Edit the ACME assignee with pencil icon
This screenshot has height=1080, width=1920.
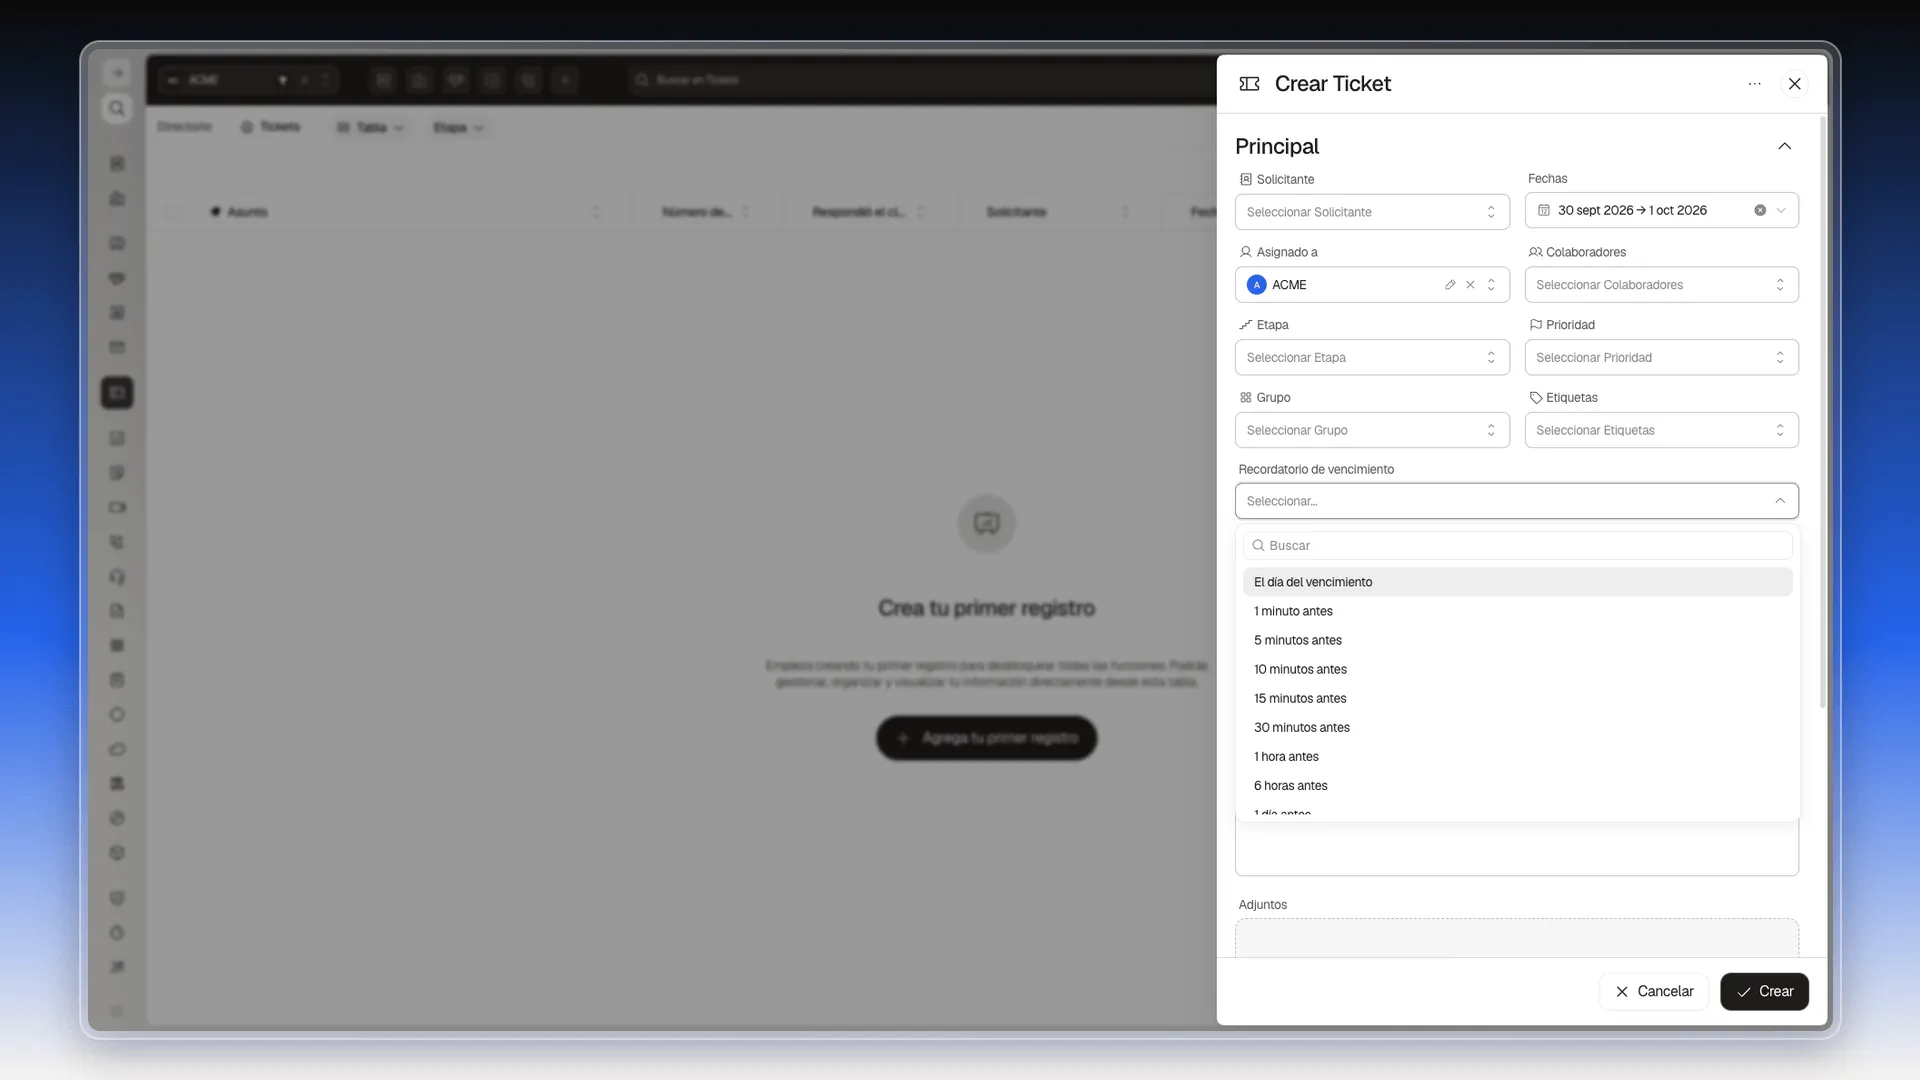coord(1450,285)
